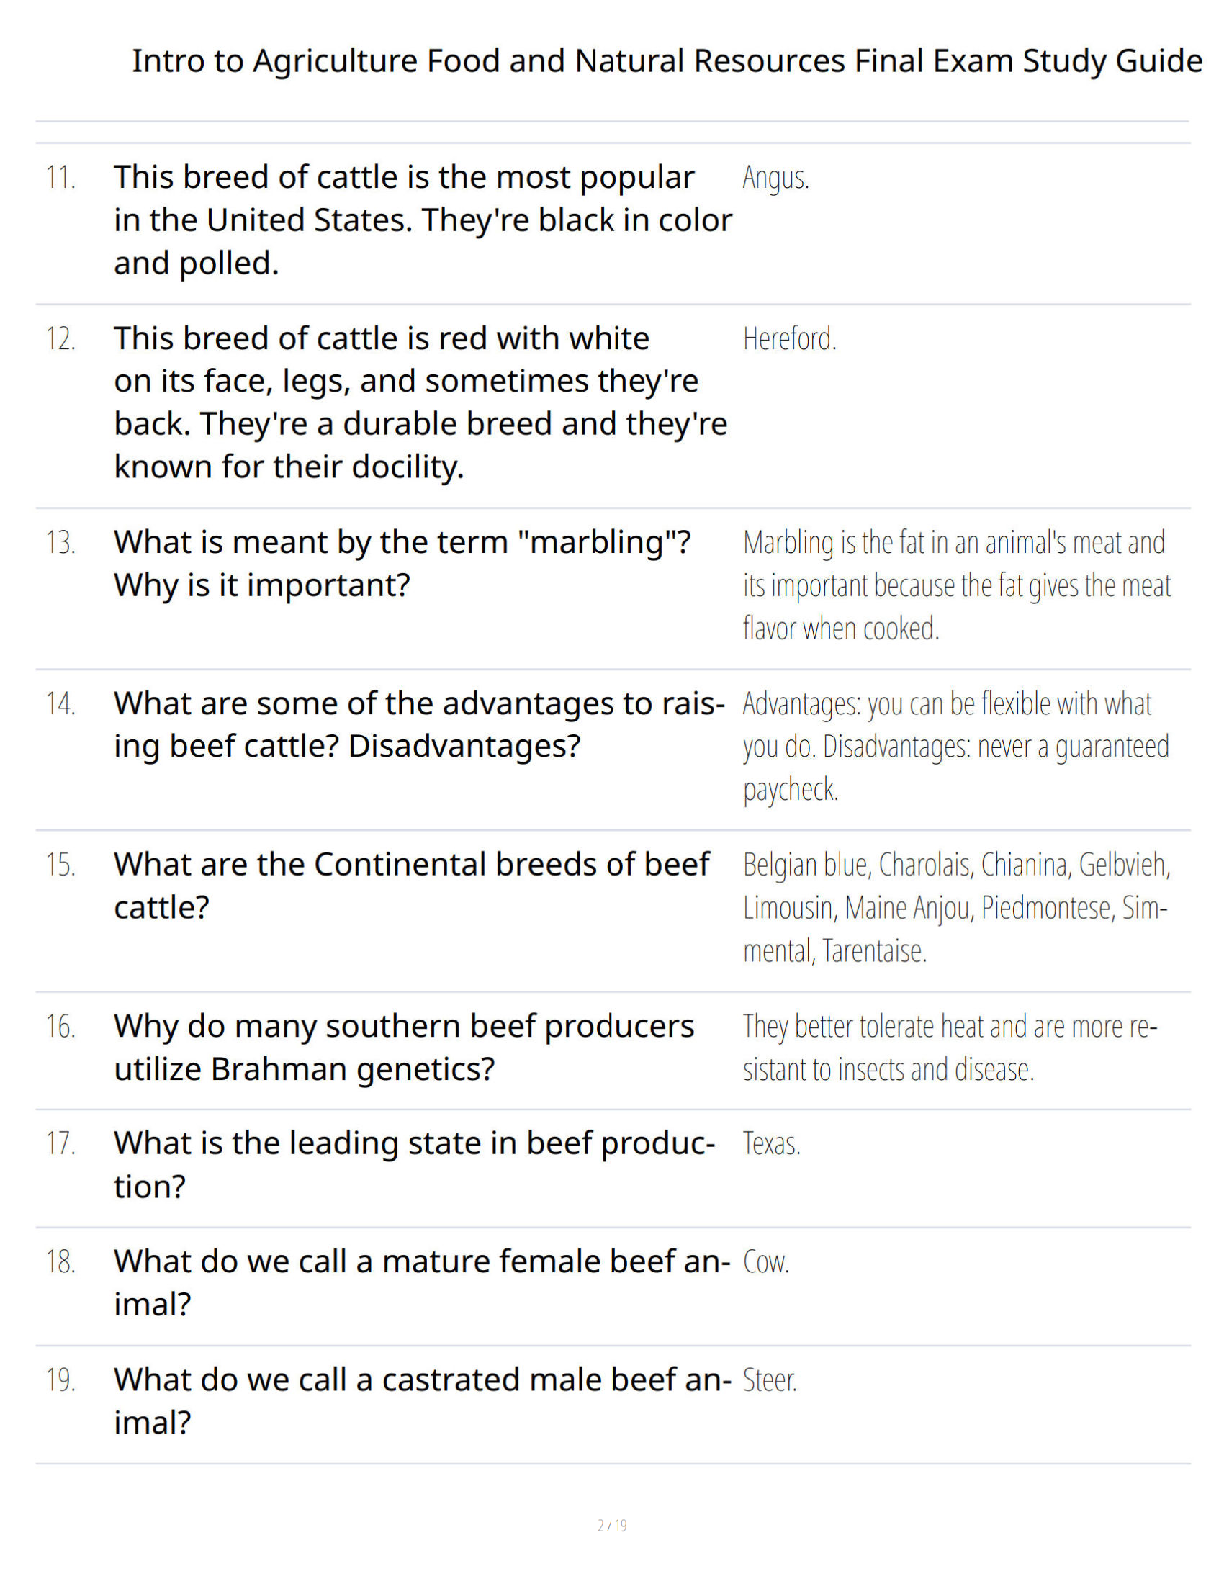Click the question about the term marbling
Screen dimensions: 1224x1584
point(402,563)
